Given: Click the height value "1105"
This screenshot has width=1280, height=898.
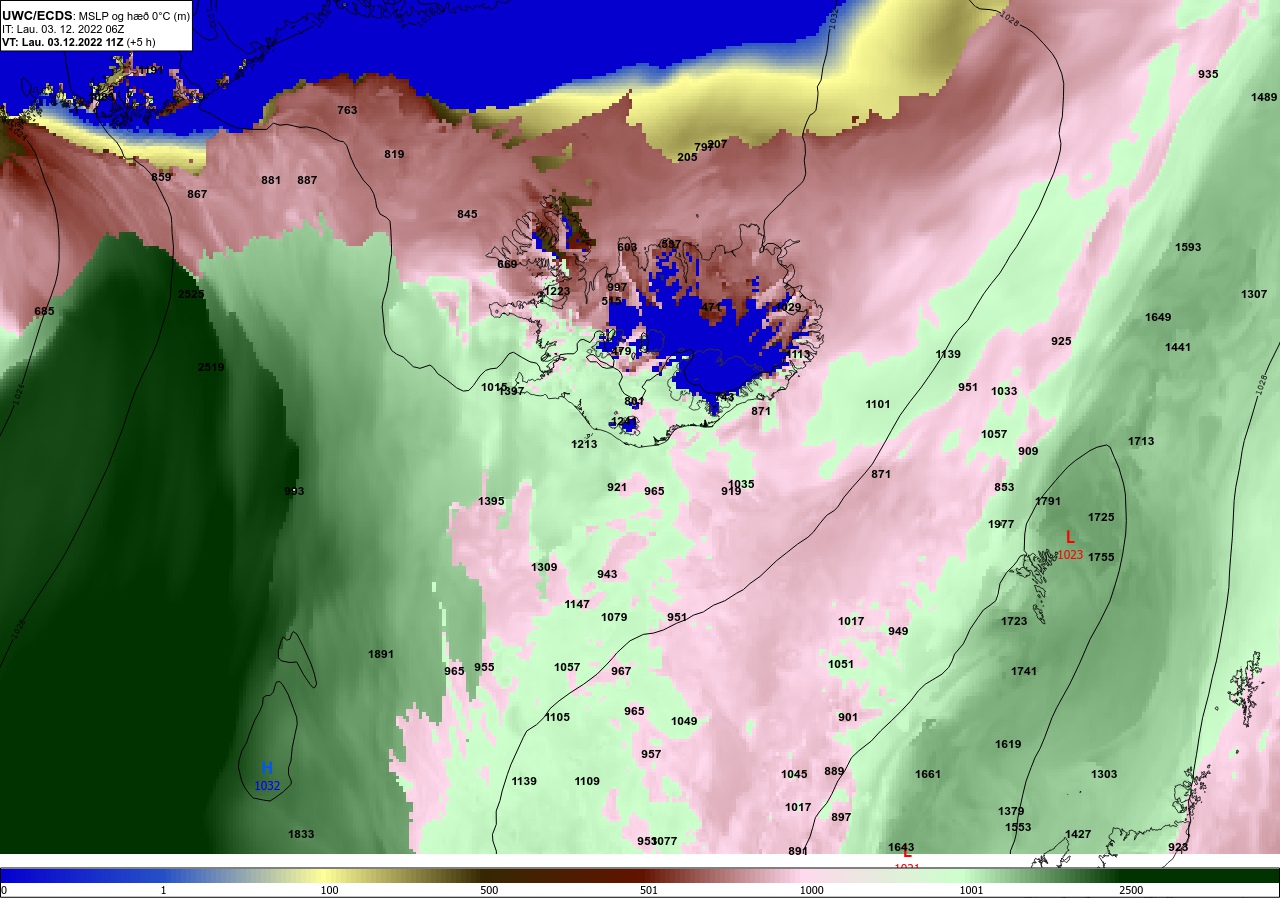Looking at the screenshot, I should (557, 717).
